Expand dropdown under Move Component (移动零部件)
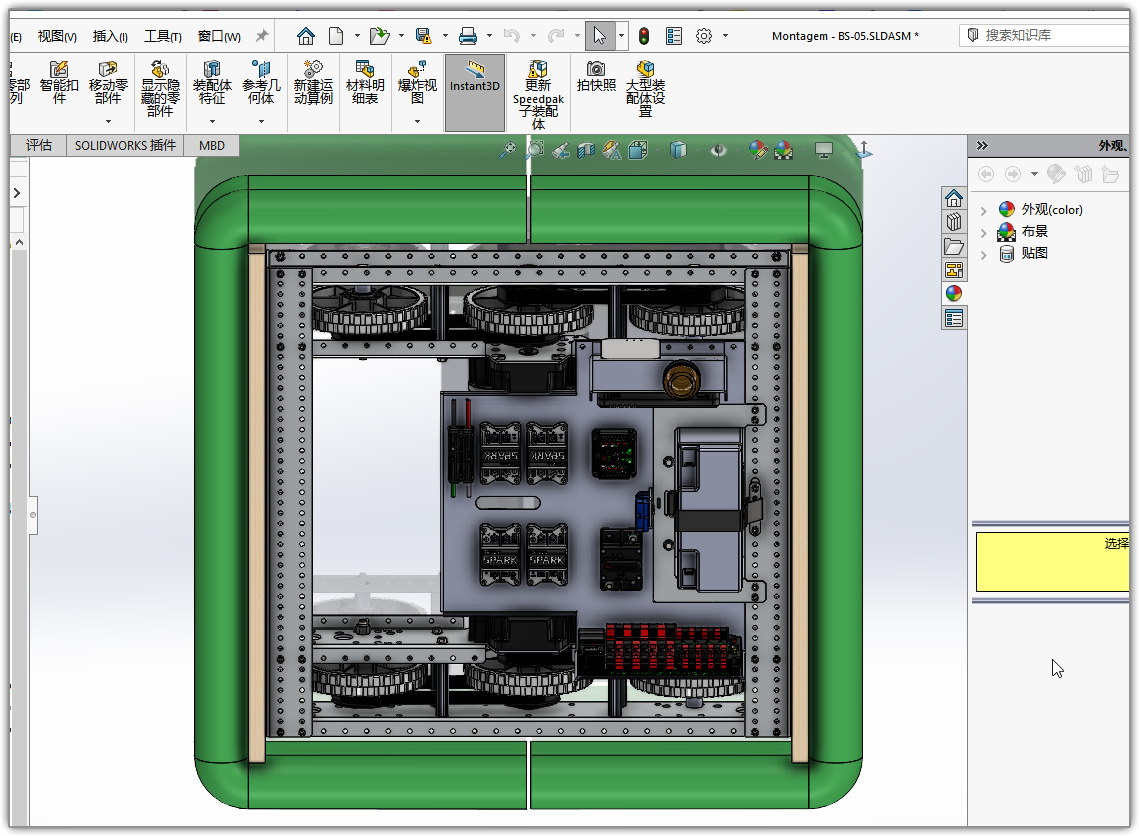This screenshot has width=1139, height=836. (x=108, y=121)
